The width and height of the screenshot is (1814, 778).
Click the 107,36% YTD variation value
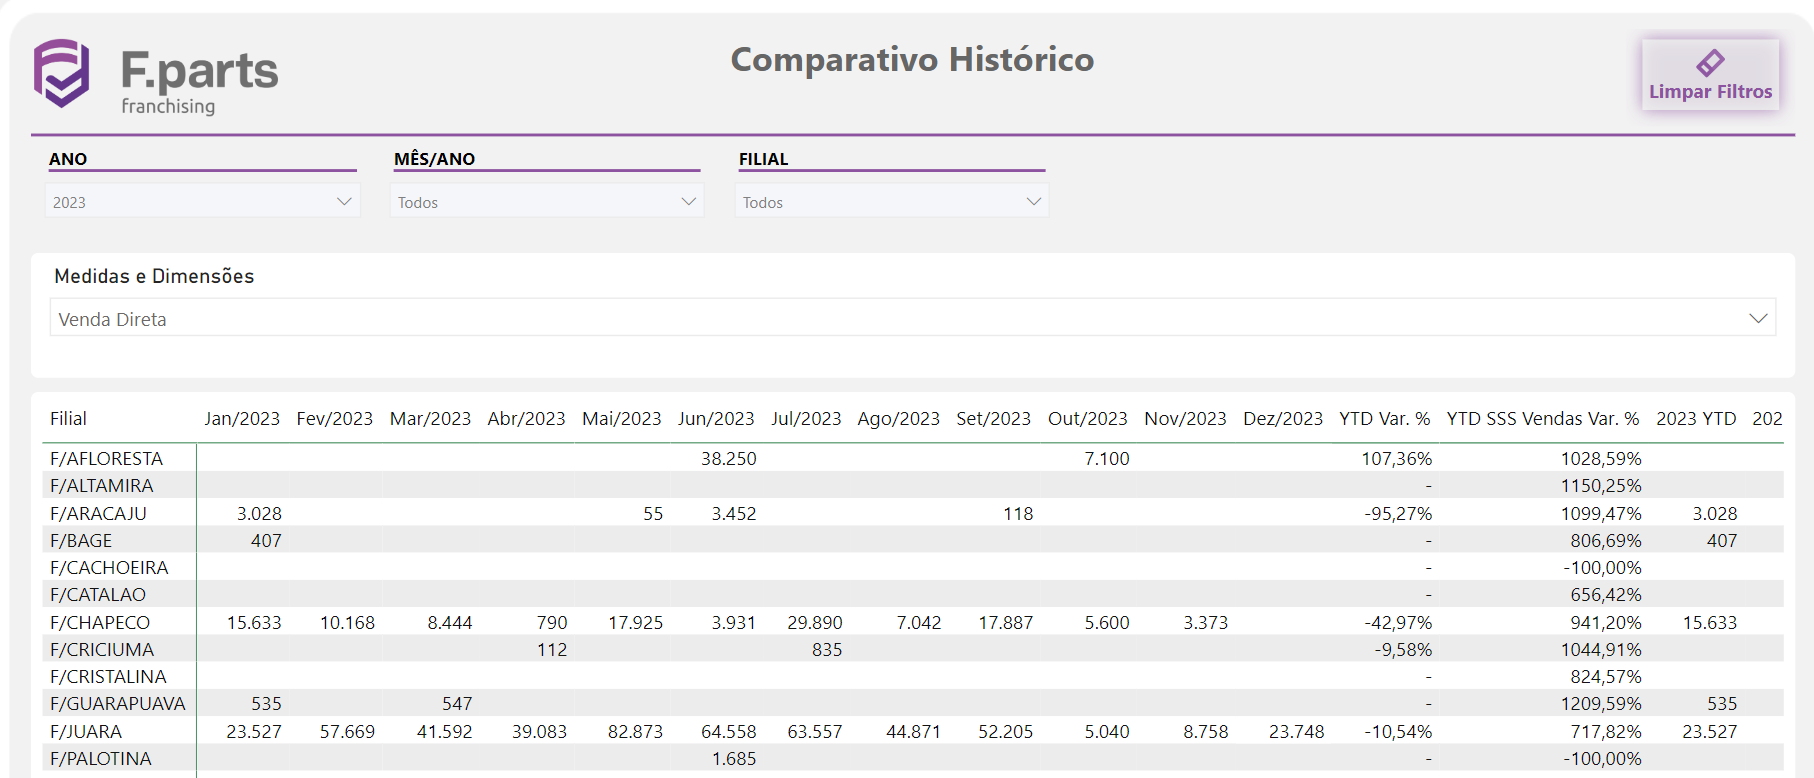(x=1396, y=458)
